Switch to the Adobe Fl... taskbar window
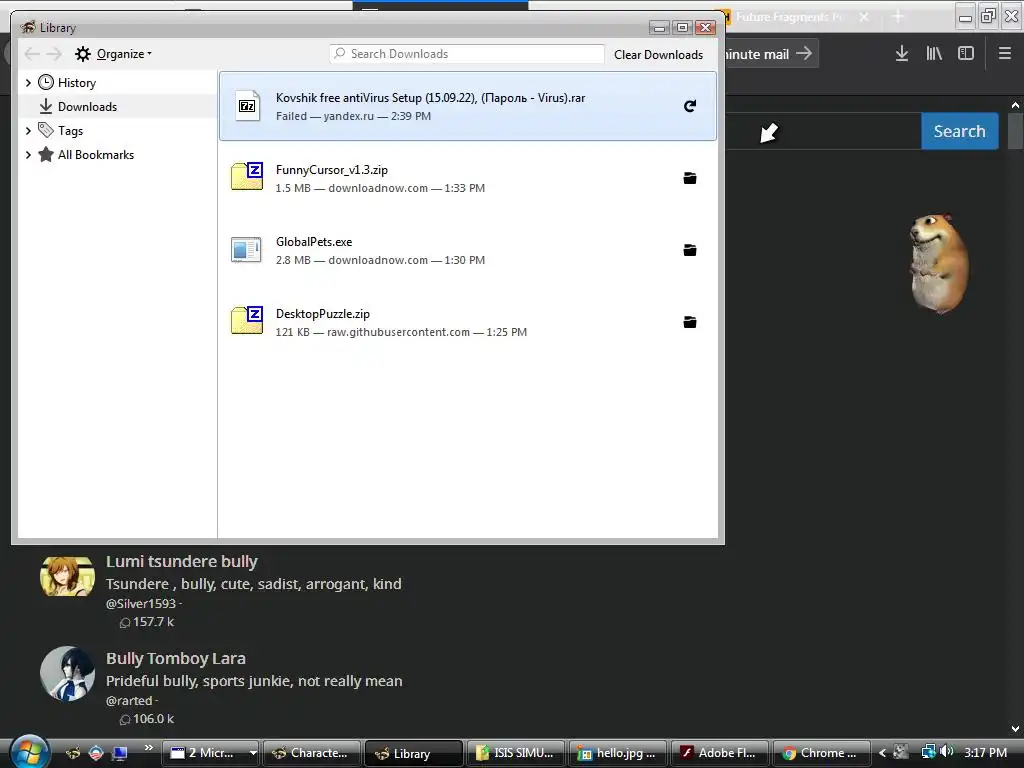The width and height of the screenshot is (1024, 768). (x=719, y=753)
